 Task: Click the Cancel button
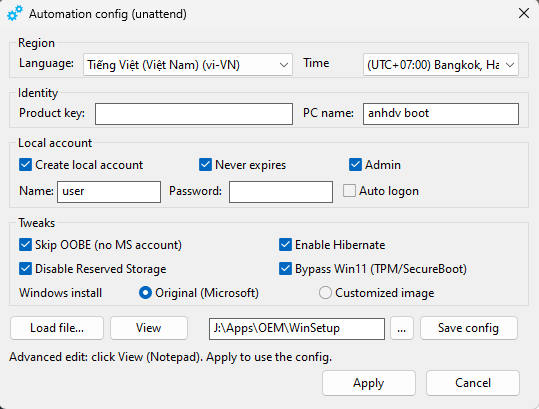pos(473,383)
